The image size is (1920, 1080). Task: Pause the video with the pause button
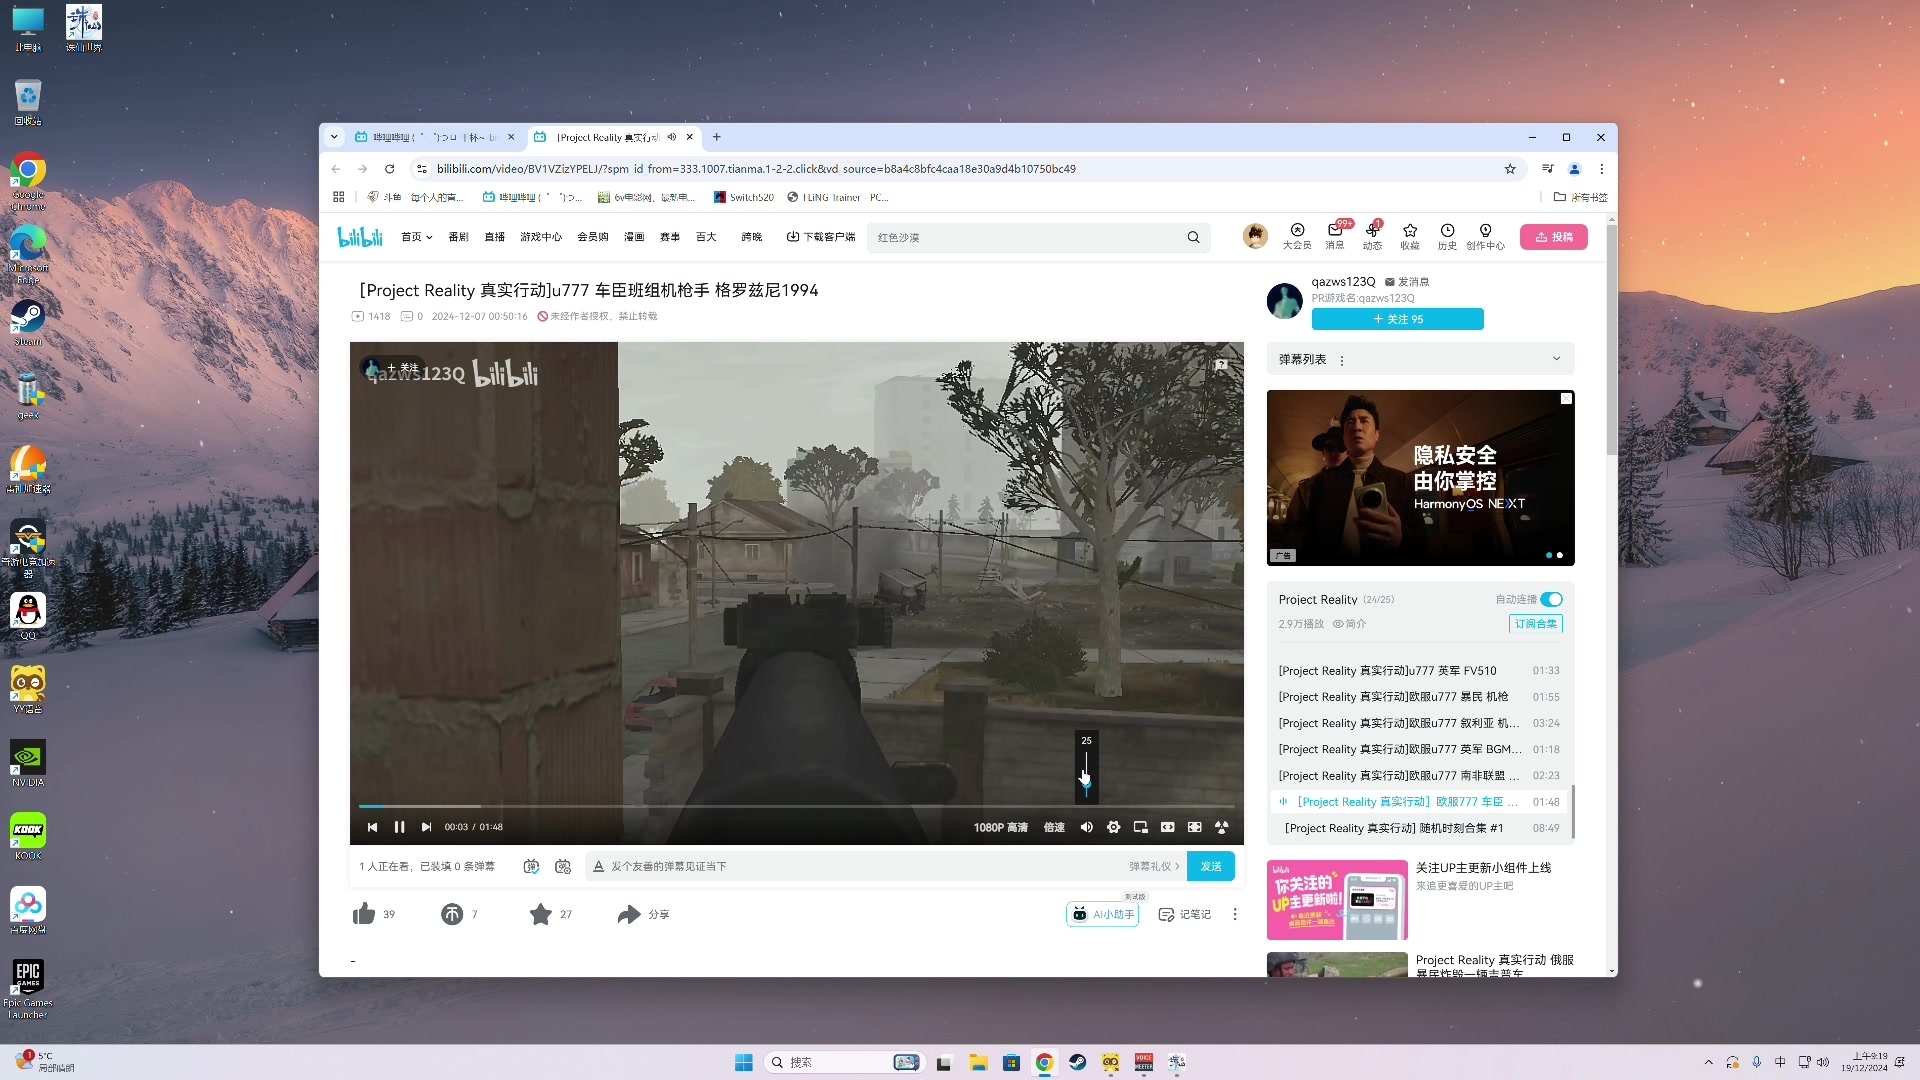pos(399,827)
